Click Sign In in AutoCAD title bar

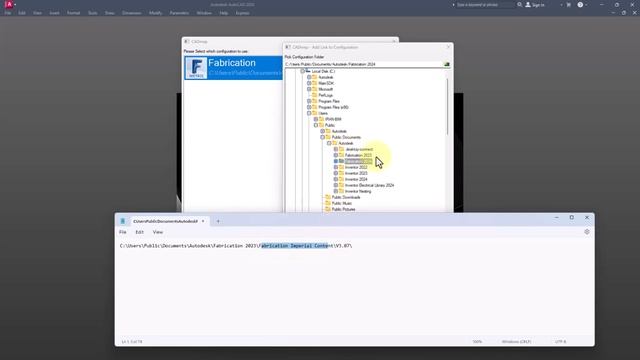point(538,5)
